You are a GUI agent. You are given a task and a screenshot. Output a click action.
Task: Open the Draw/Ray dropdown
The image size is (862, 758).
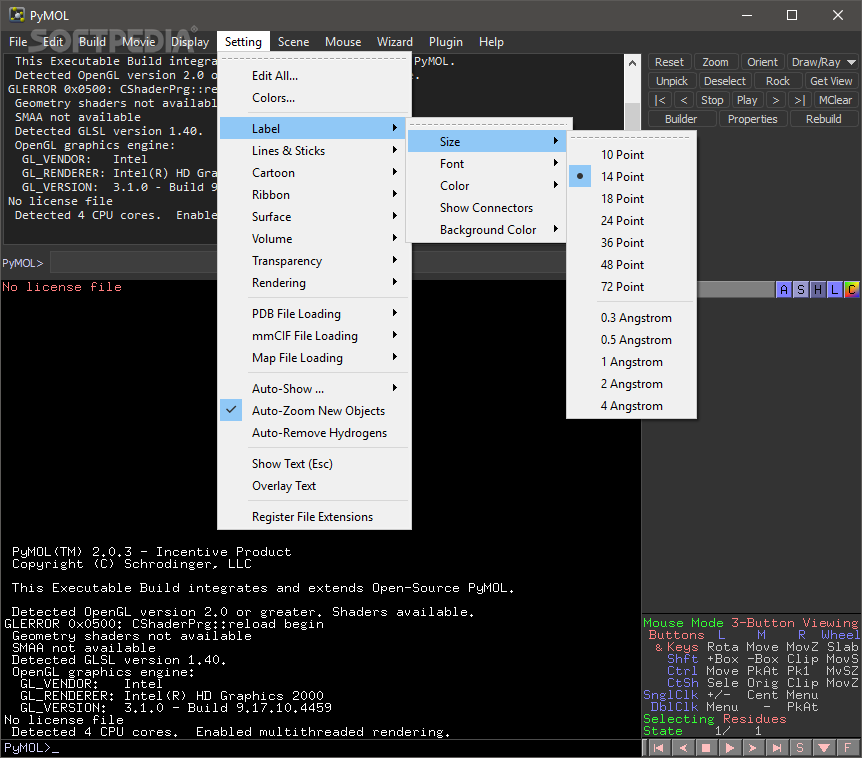click(x=824, y=62)
